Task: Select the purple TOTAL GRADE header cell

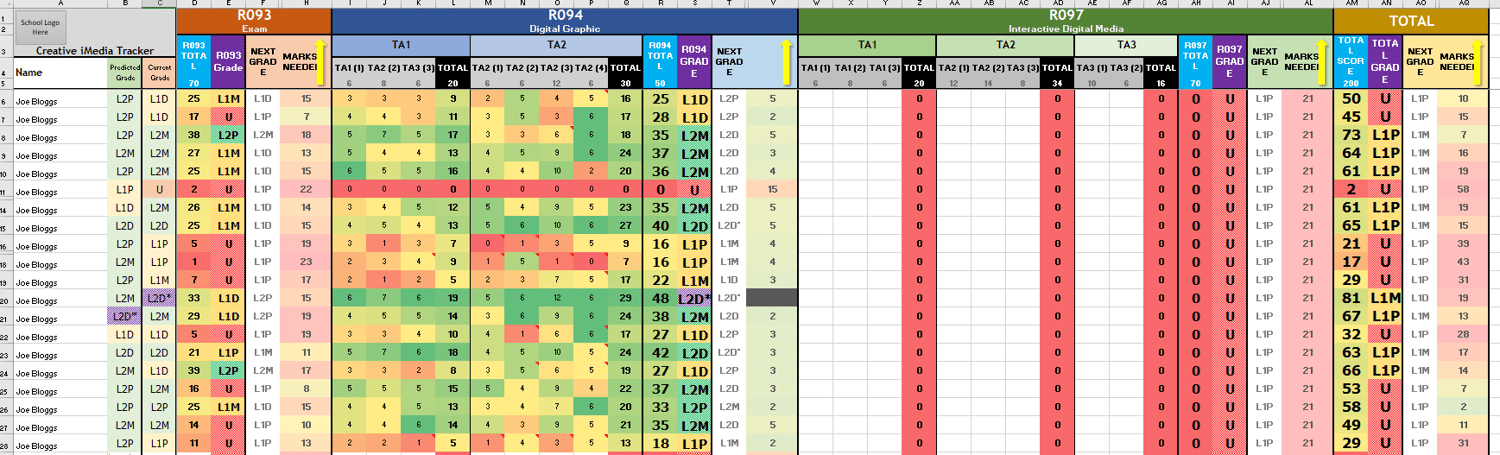Action: coord(1386,62)
